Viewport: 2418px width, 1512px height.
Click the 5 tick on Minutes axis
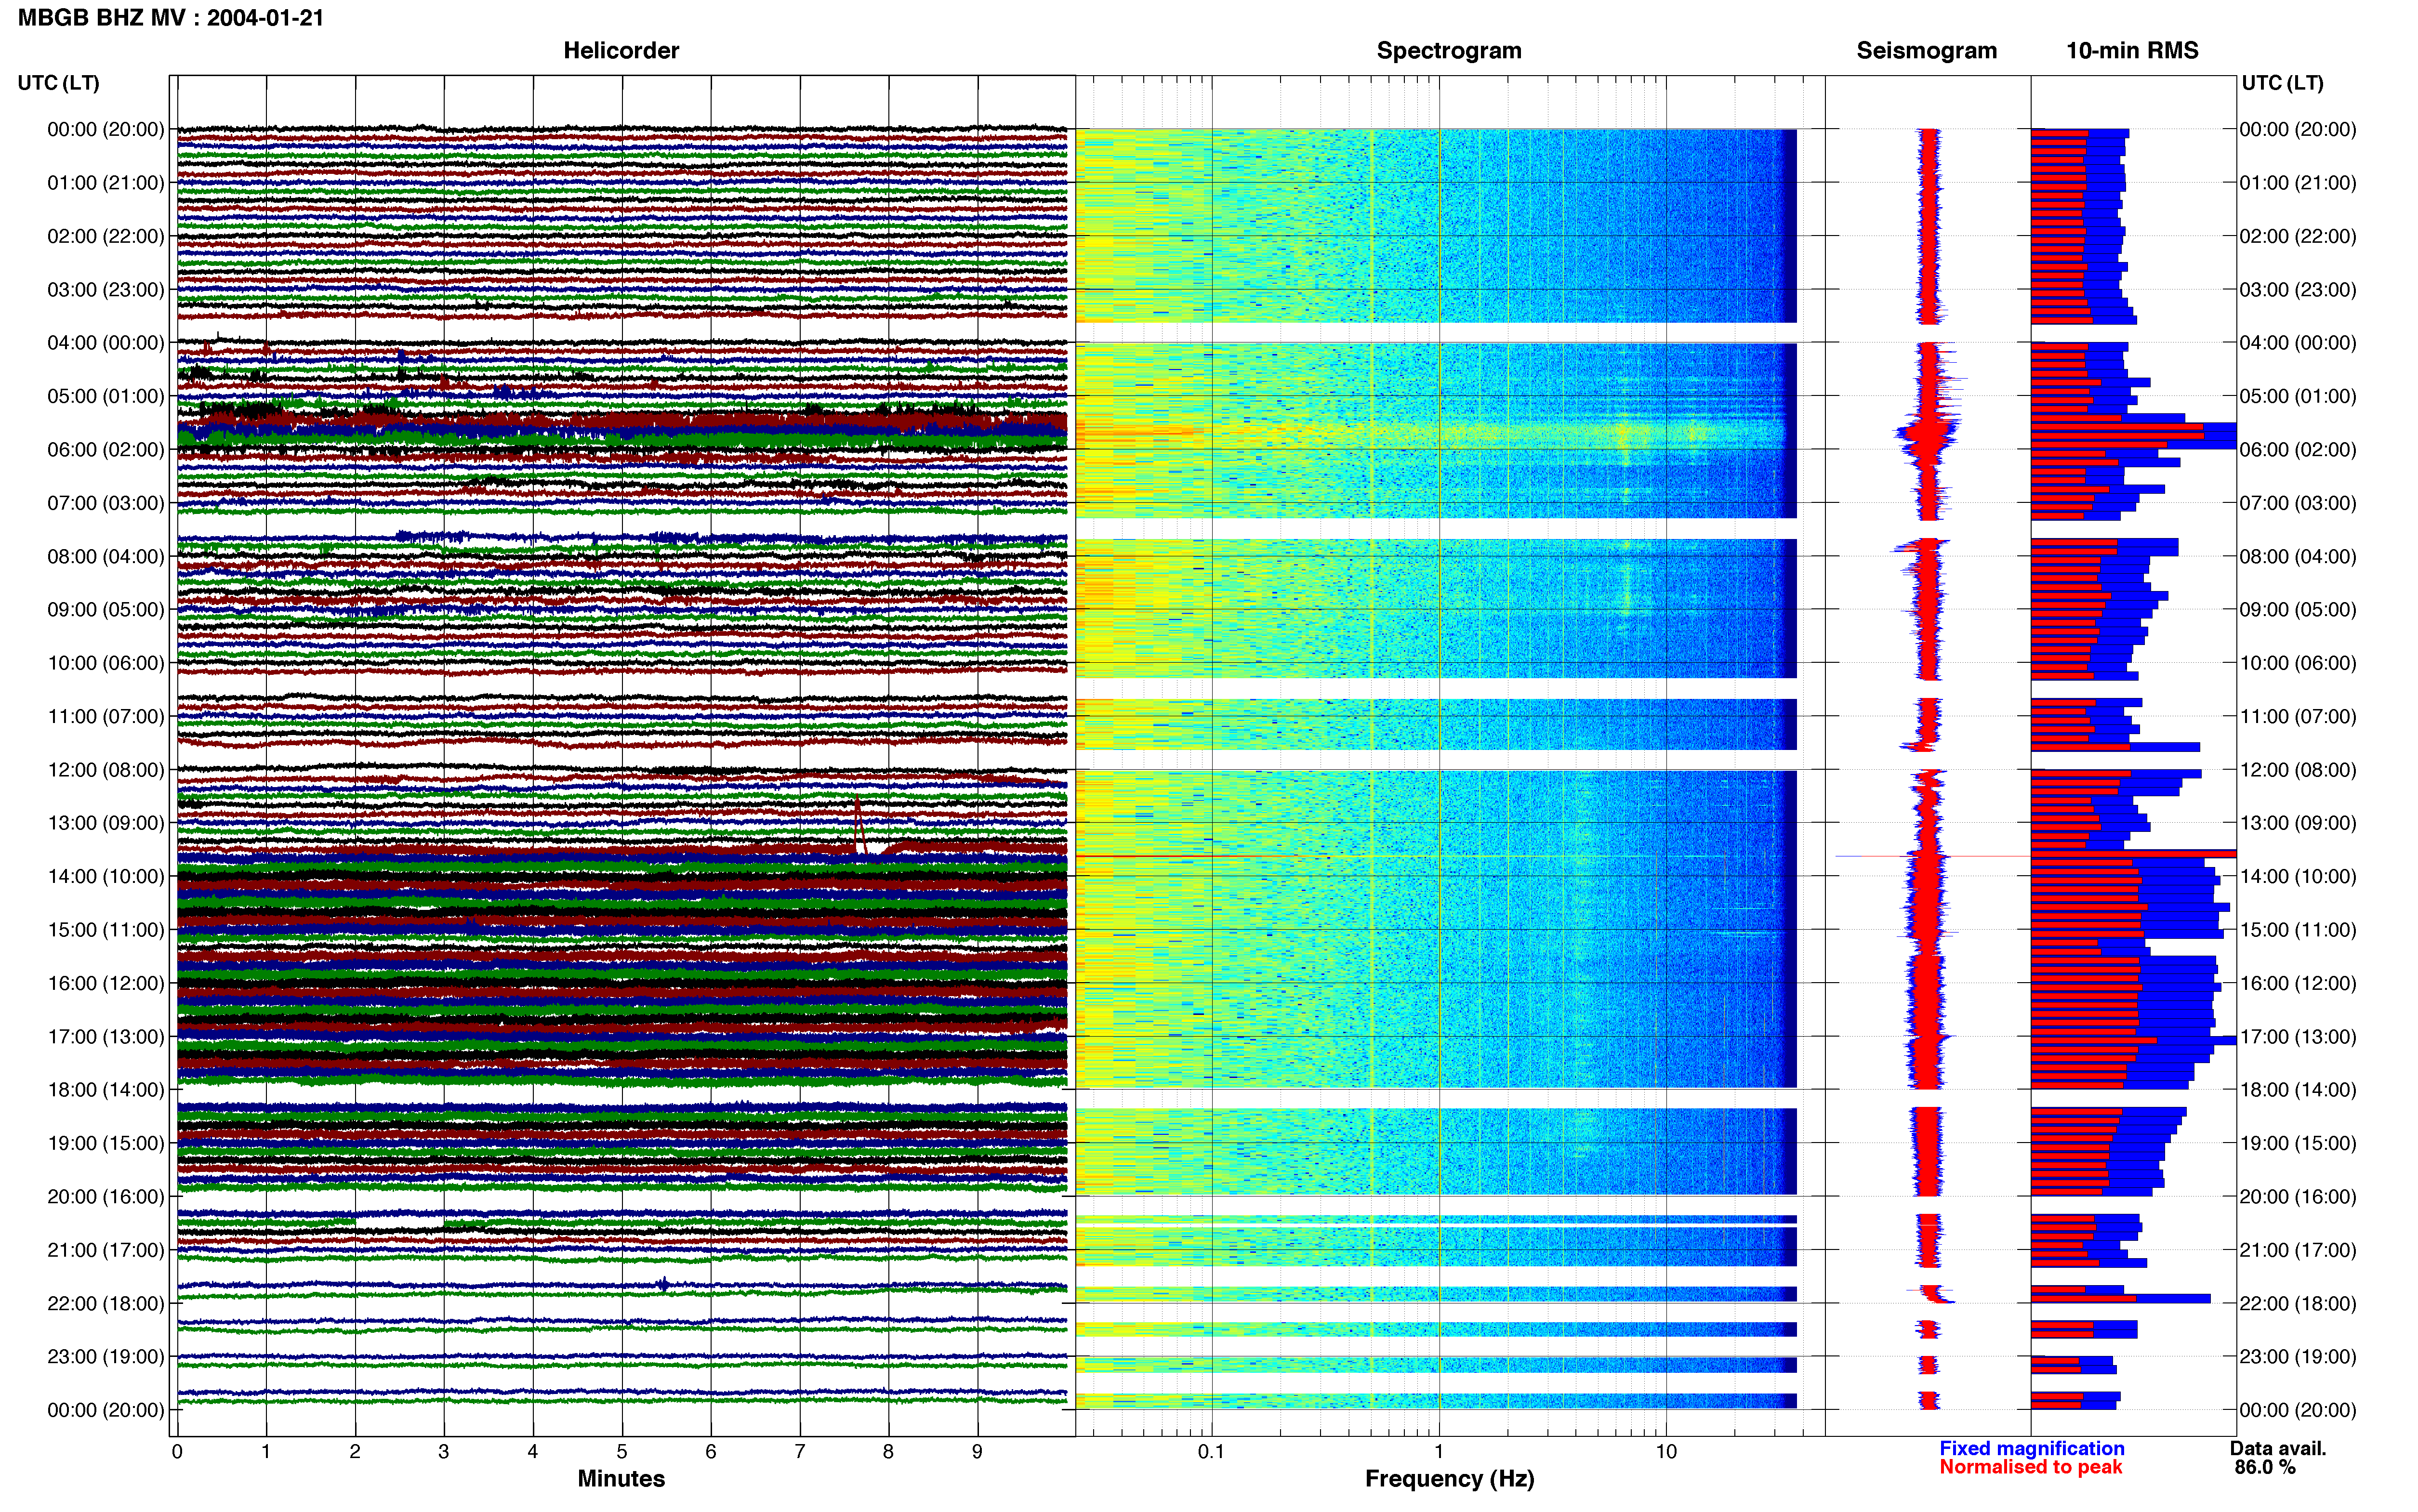click(x=622, y=1452)
